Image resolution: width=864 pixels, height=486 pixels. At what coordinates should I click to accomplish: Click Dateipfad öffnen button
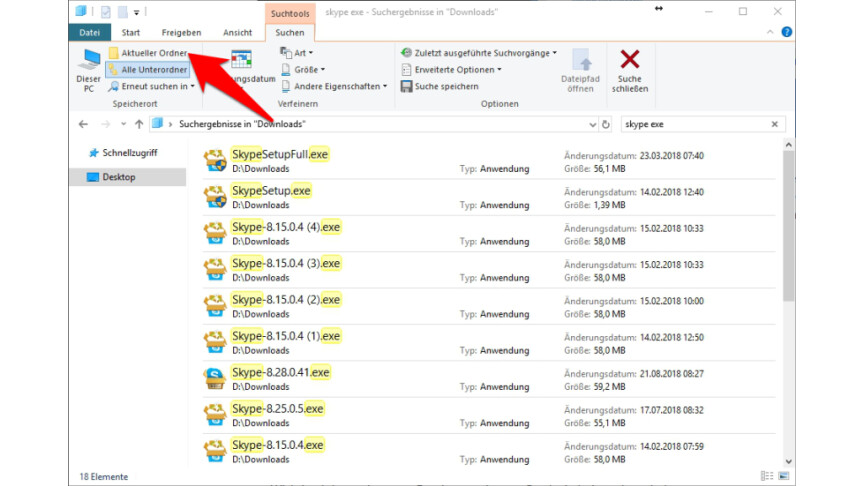(580, 71)
